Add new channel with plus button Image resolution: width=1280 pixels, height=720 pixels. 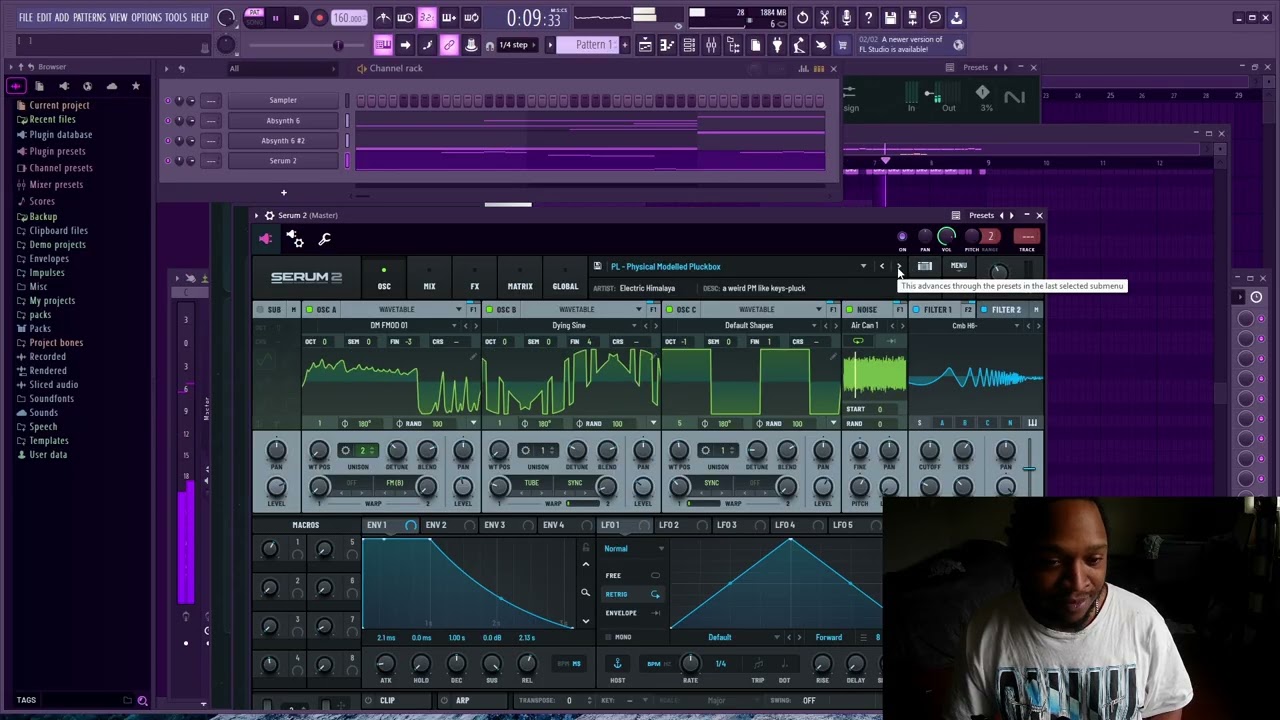[x=283, y=192]
